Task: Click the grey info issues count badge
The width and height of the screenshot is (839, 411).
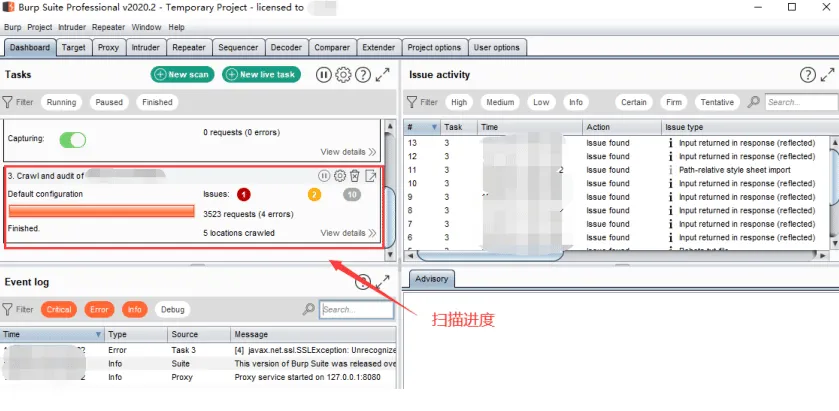Action: [352, 194]
